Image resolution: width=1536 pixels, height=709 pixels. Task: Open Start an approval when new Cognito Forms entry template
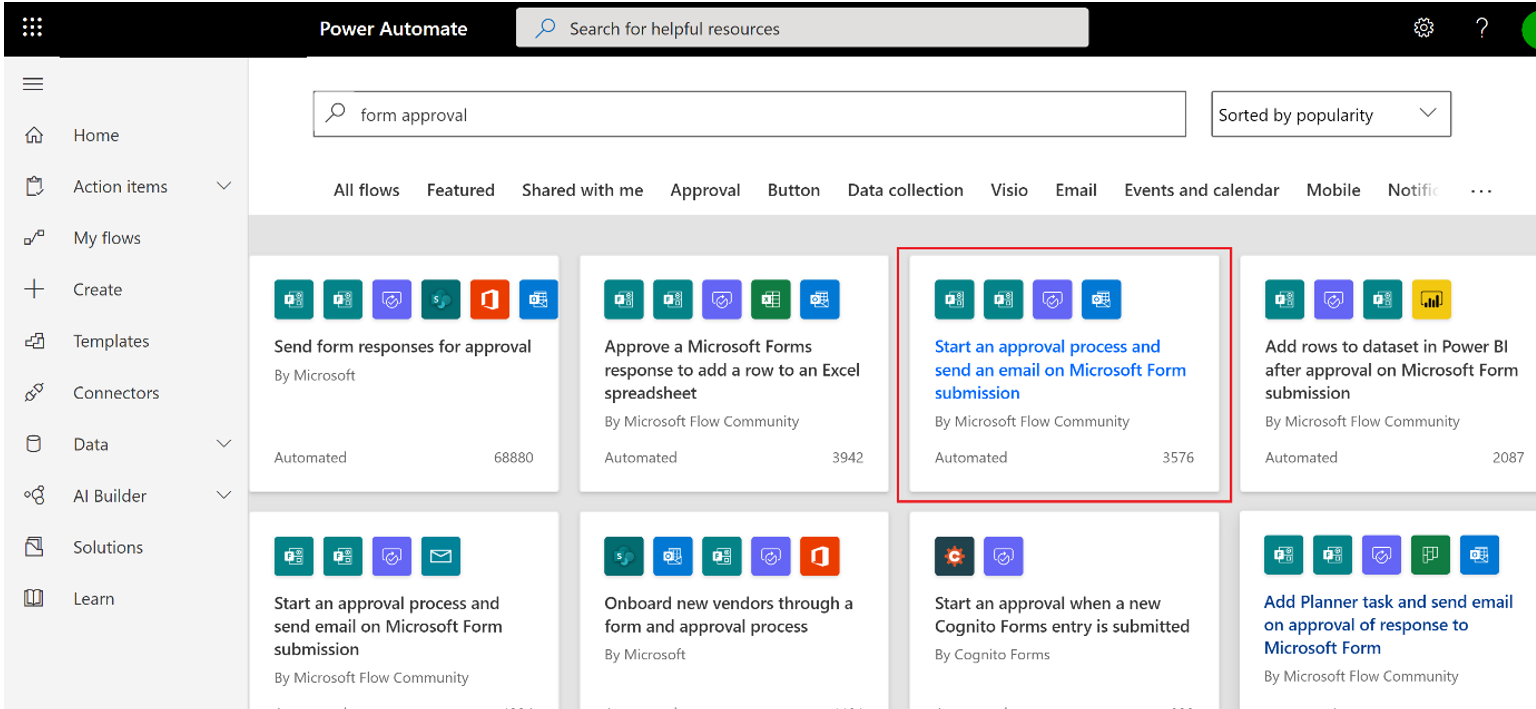click(1062, 615)
